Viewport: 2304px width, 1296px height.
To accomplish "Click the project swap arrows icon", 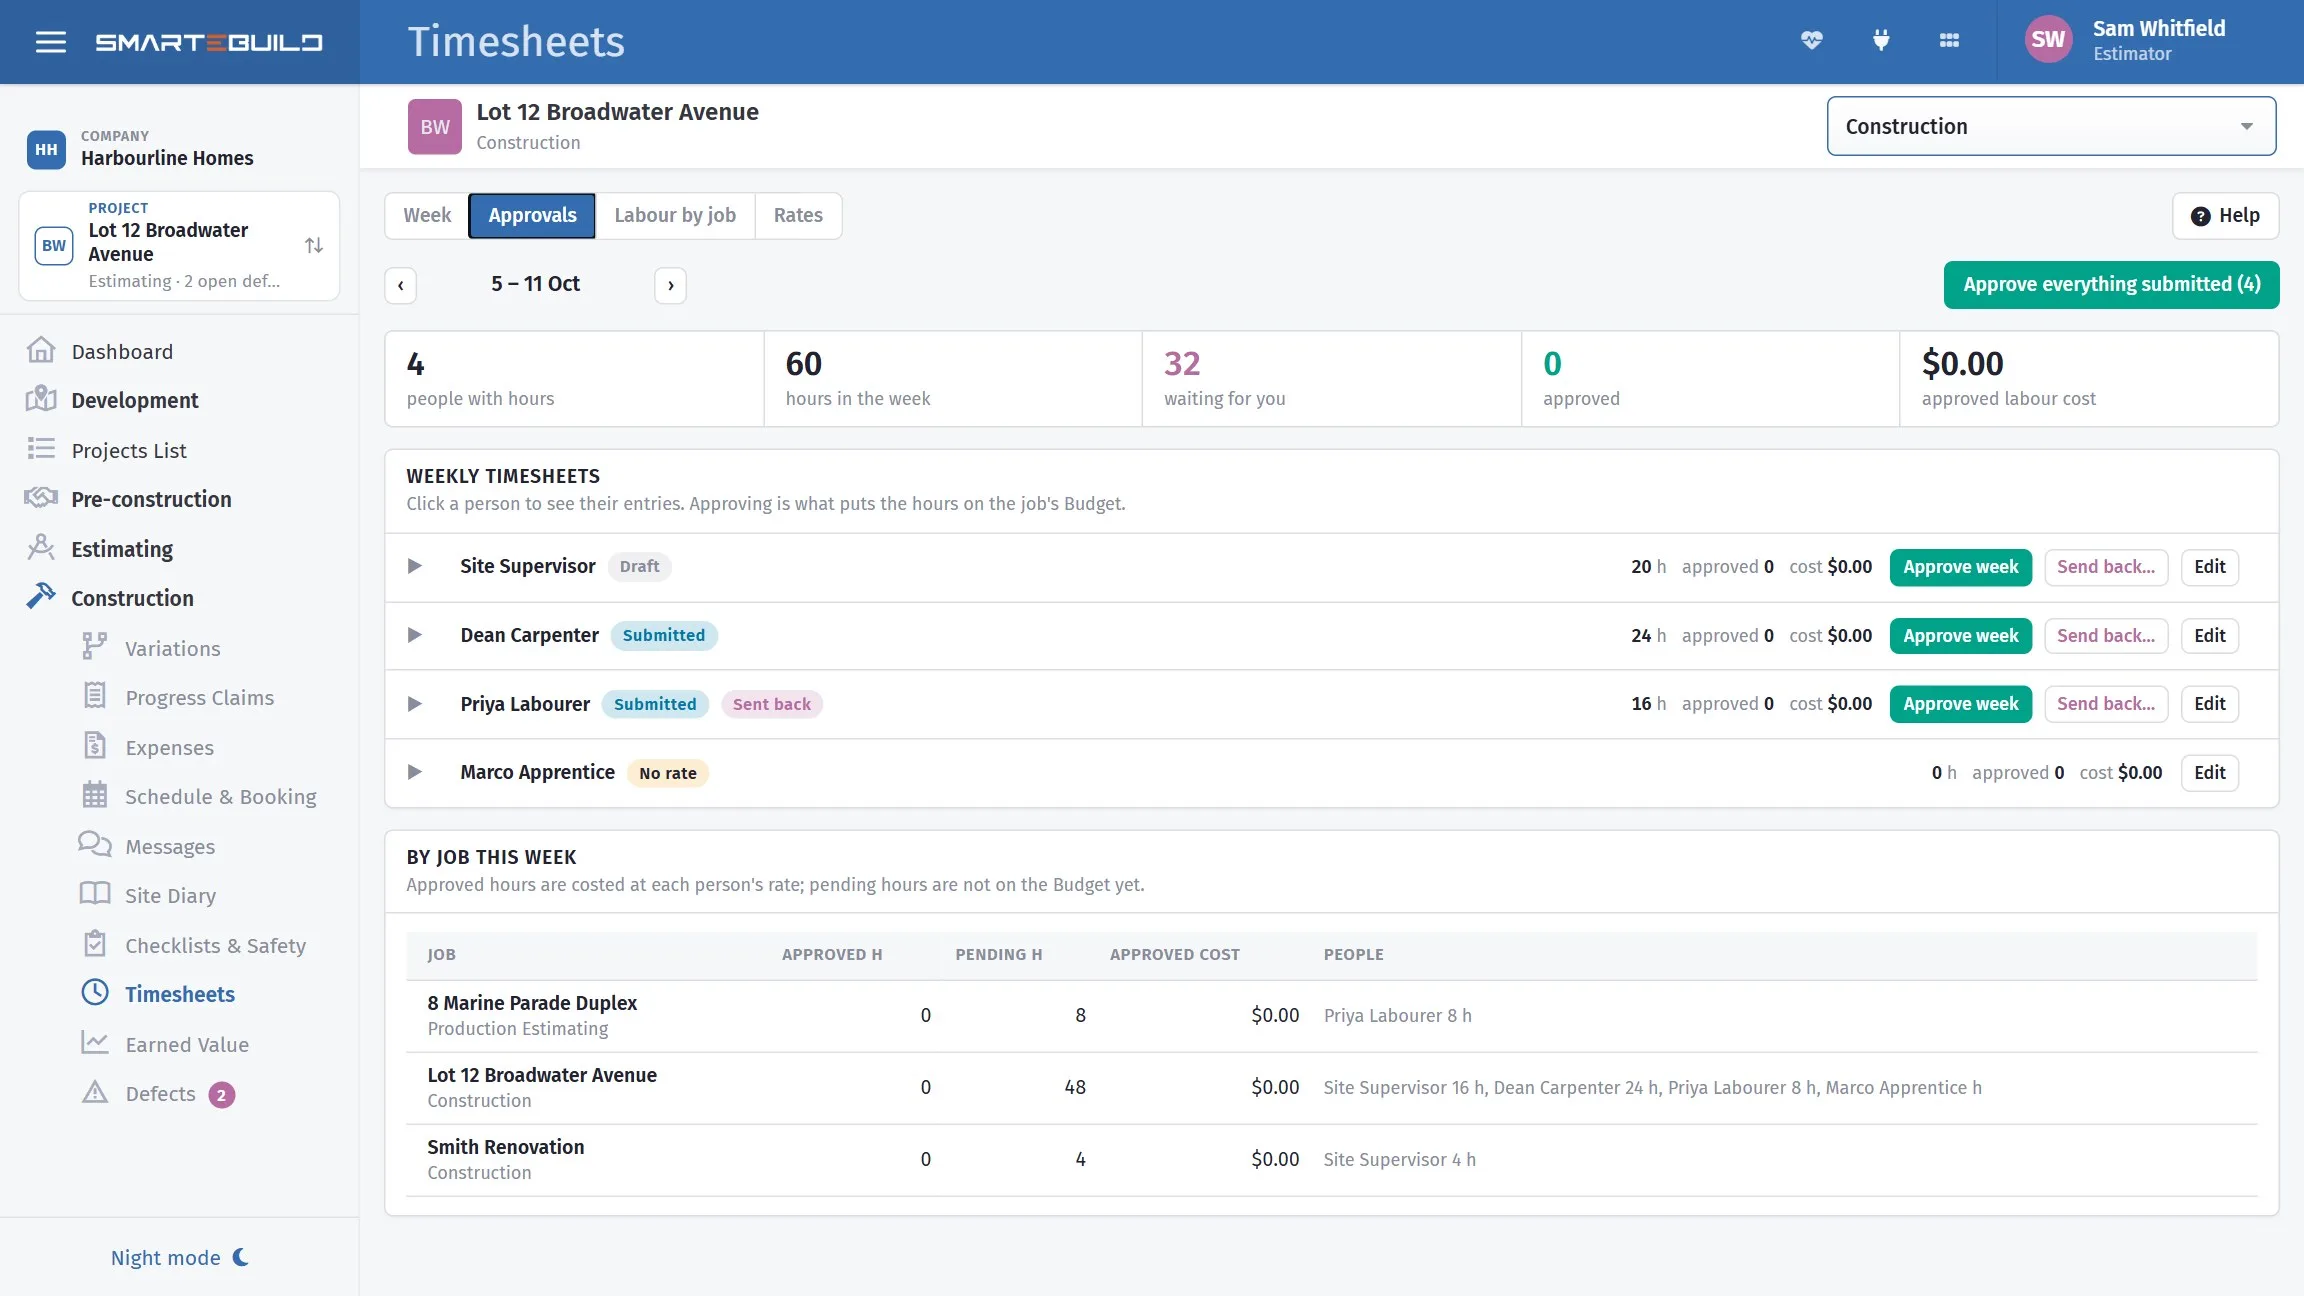I will [314, 245].
